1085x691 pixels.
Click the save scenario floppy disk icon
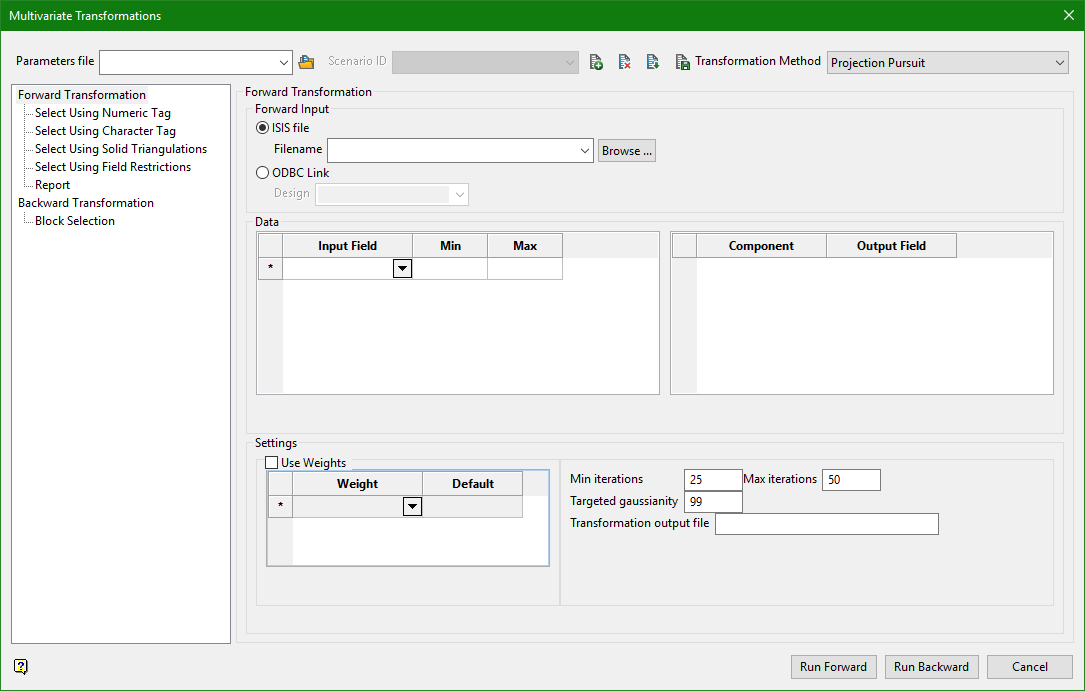coord(682,62)
